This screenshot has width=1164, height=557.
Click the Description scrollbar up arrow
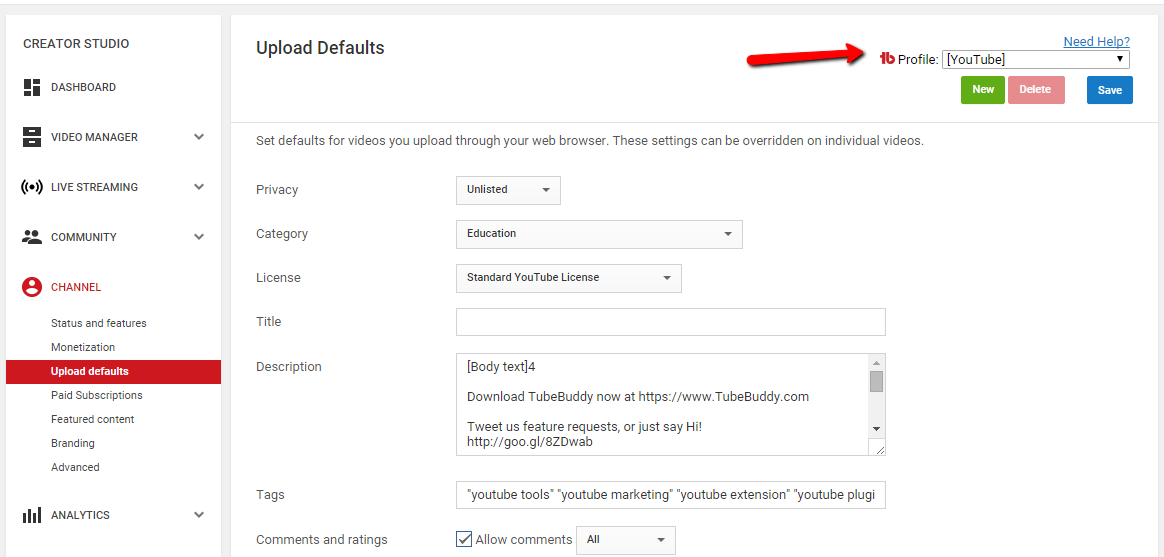(876, 362)
